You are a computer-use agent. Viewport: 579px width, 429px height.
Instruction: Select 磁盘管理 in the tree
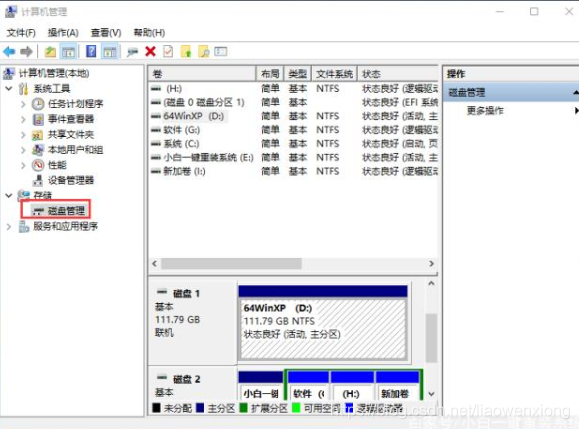coord(66,211)
